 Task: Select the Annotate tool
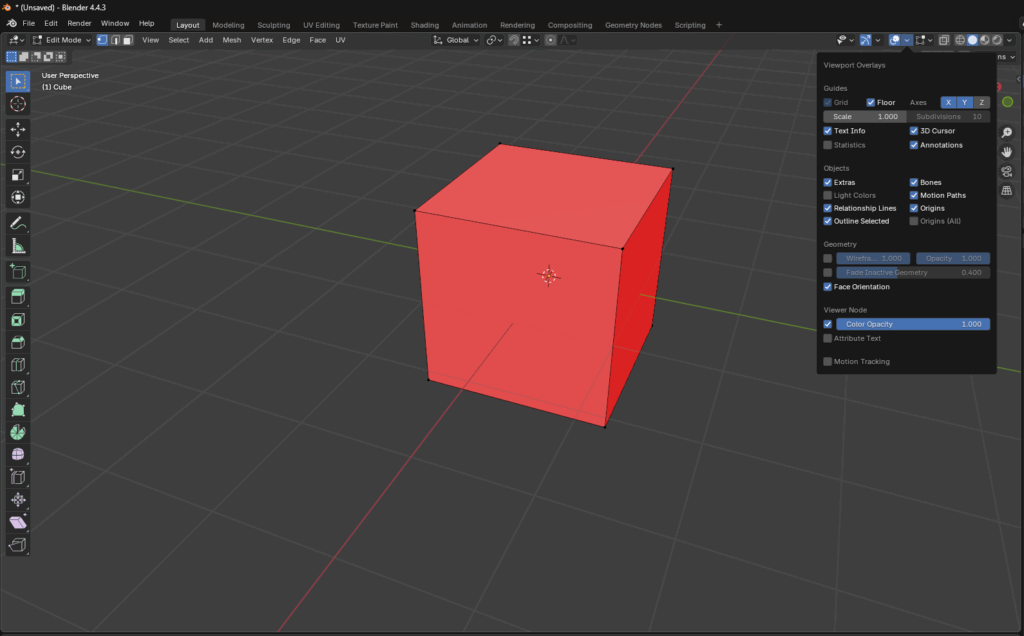tap(18, 223)
